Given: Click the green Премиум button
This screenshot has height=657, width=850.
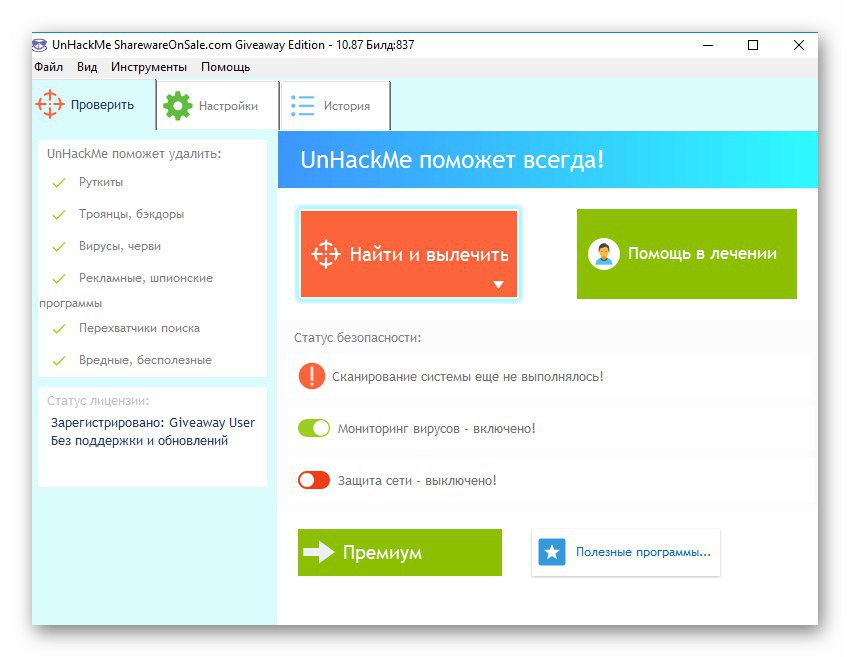Looking at the screenshot, I should (x=400, y=552).
